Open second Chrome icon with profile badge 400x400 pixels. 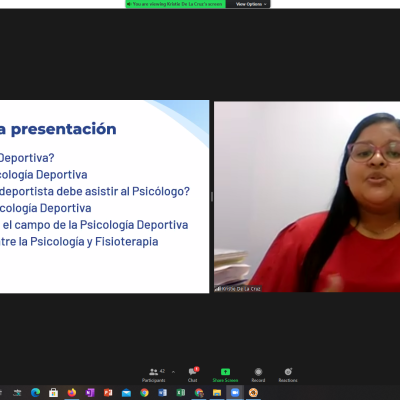point(199,393)
